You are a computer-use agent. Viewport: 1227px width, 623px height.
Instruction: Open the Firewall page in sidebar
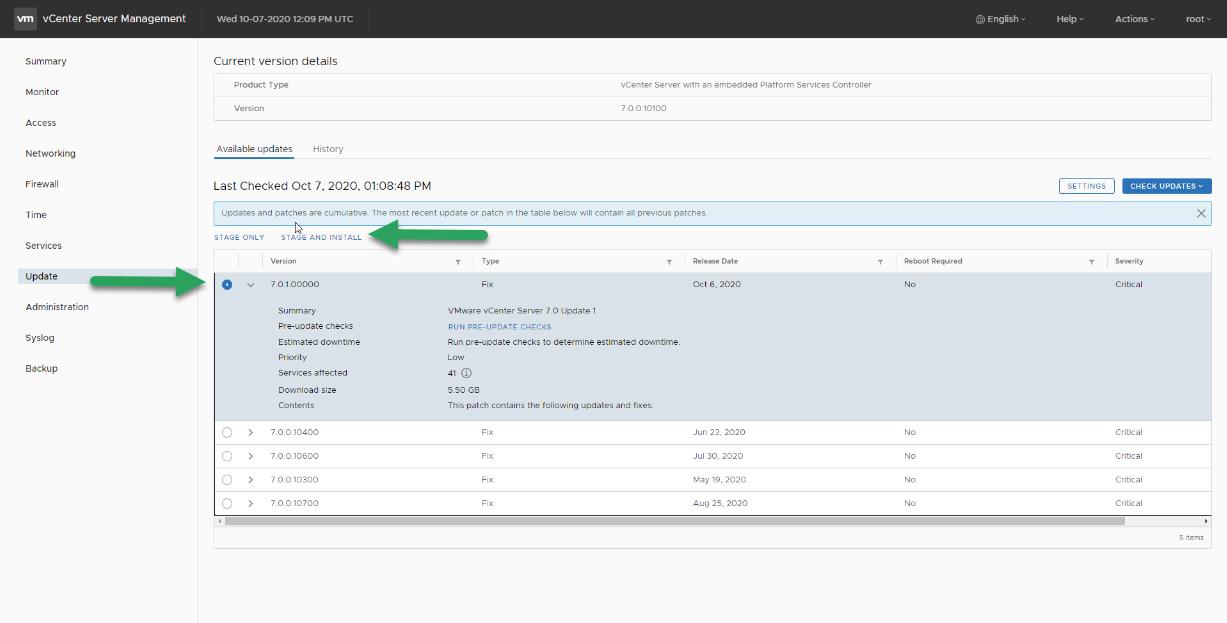click(42, 184)
